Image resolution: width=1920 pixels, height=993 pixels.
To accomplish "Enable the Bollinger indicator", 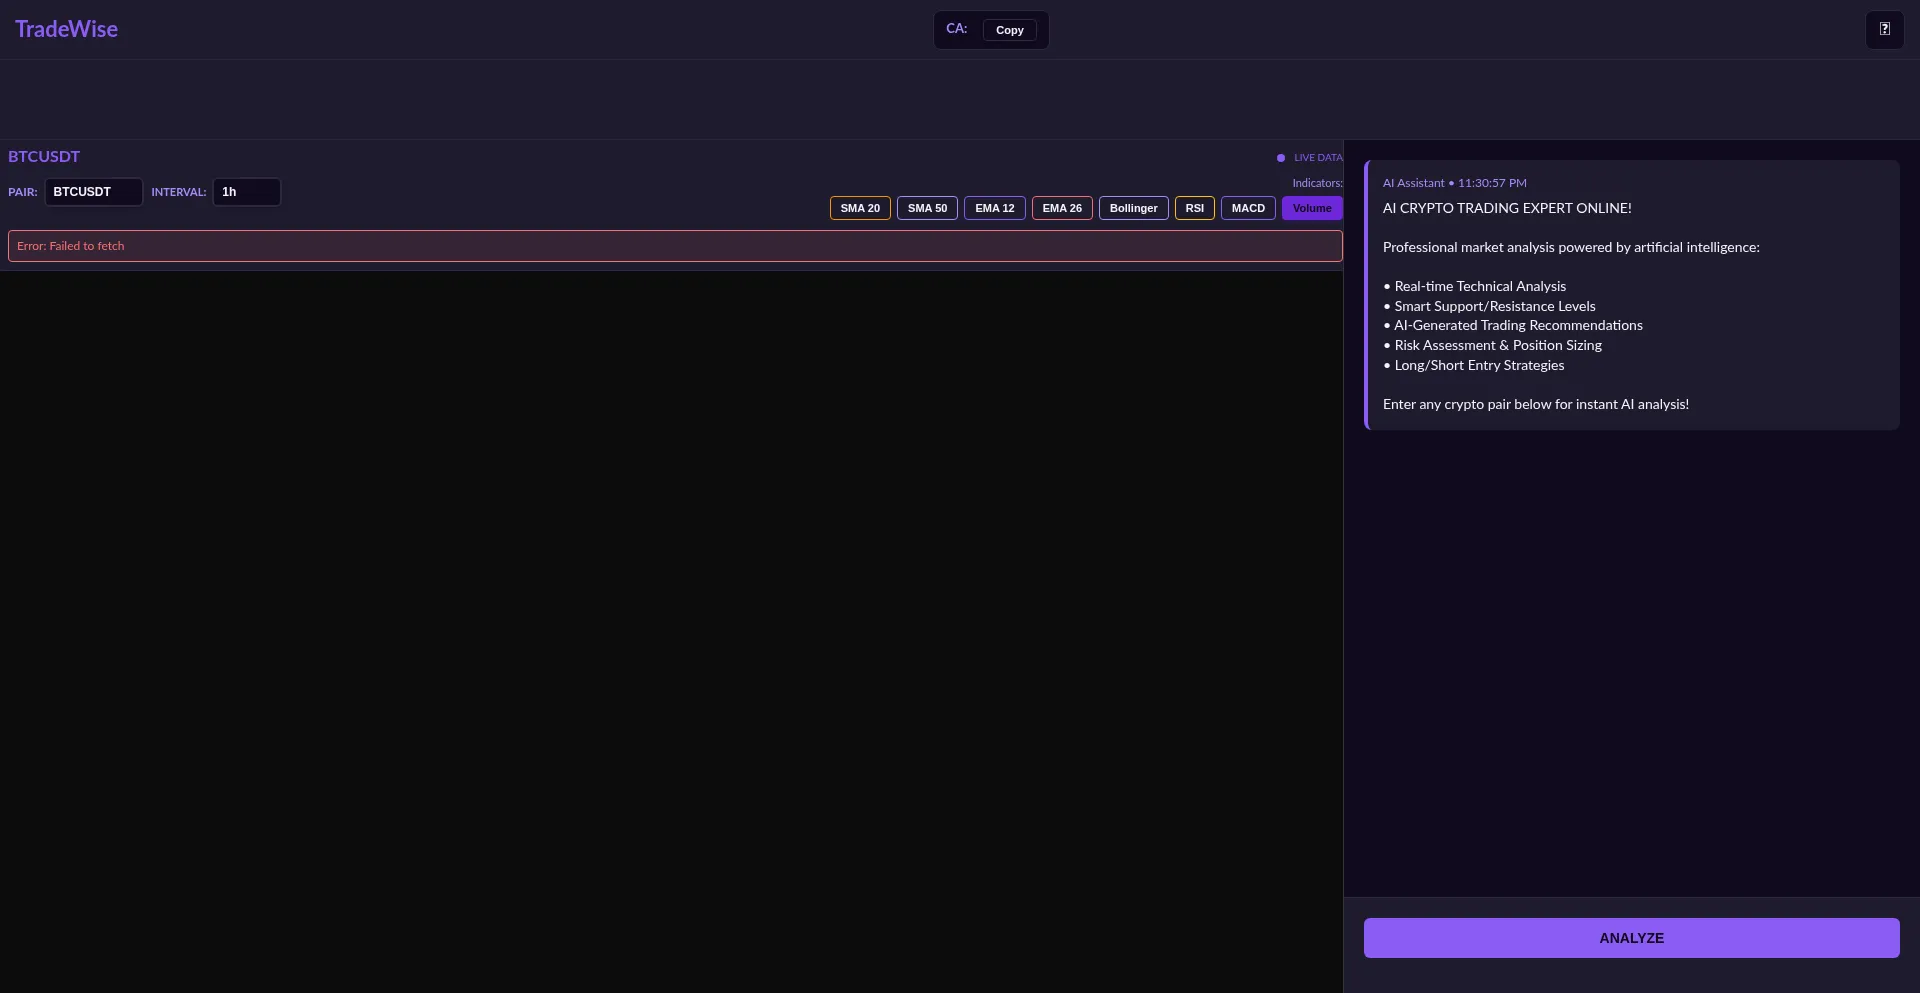I will tap(1133, 208).
